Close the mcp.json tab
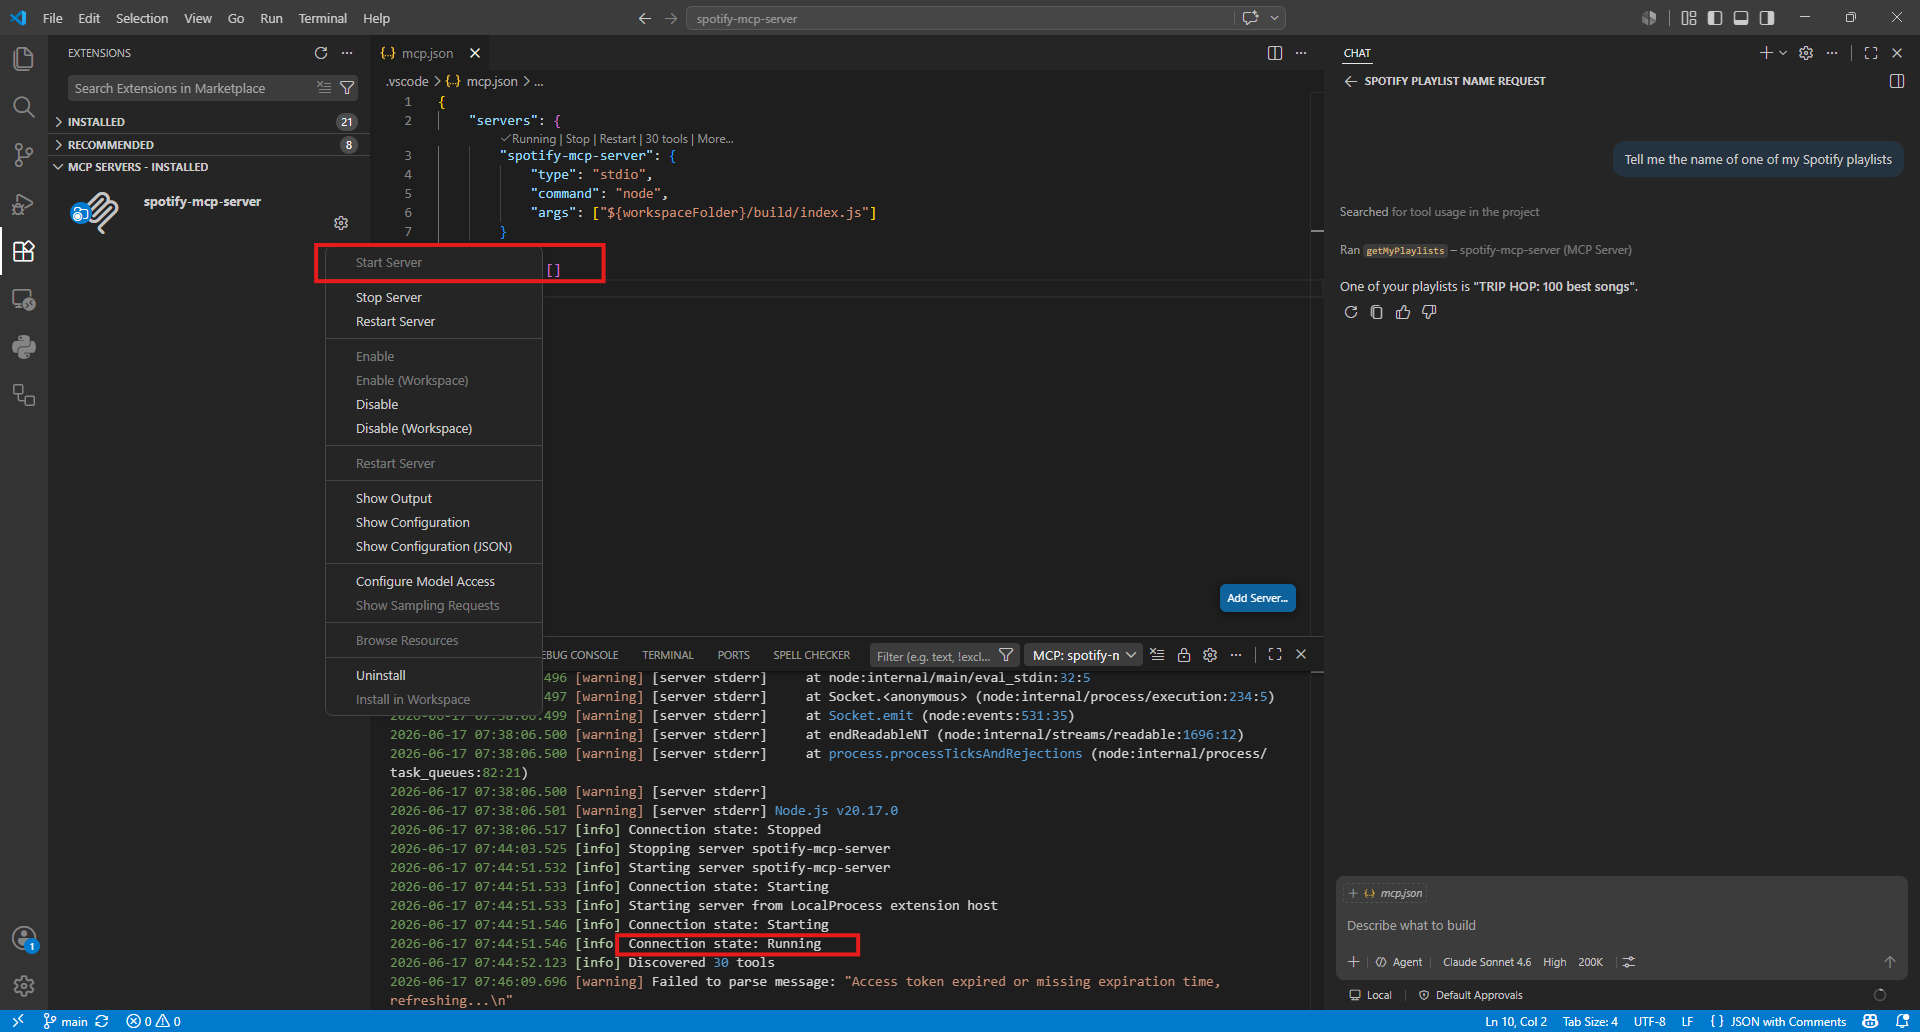The width and height of the screenshot is (1920, 1032). [x=475, y=53]
